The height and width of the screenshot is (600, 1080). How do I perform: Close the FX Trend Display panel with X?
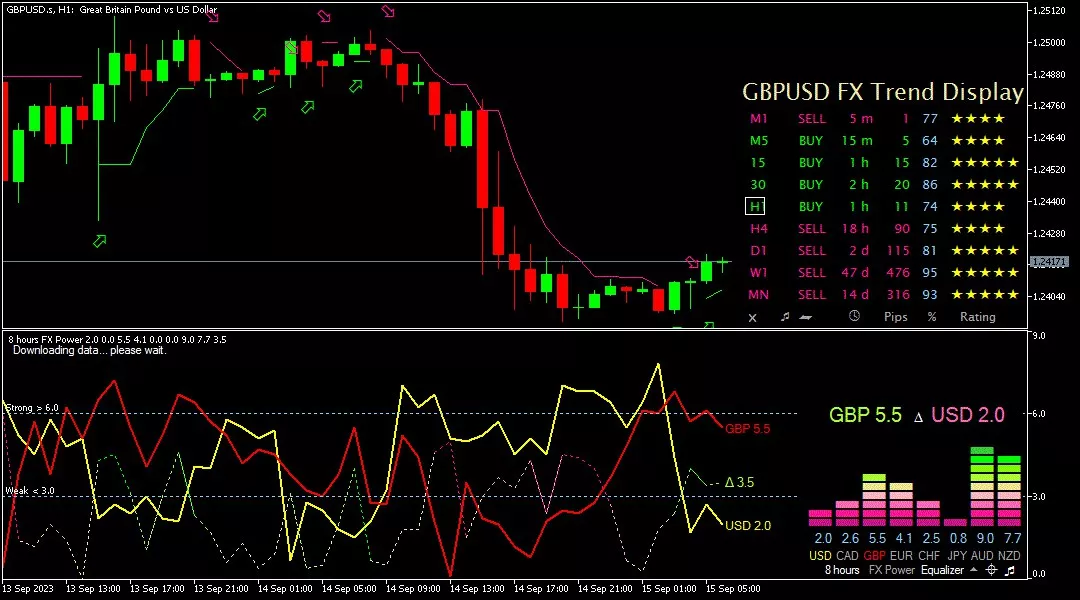(x=752, y=318)
